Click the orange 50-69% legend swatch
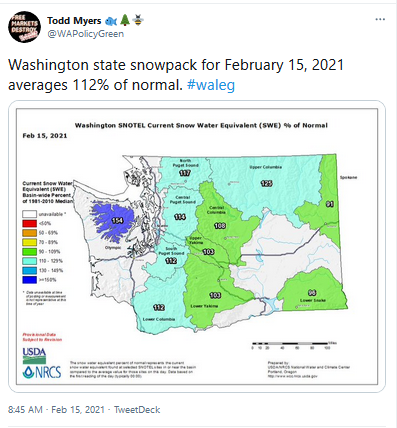The width and height of the screenshot is (397, 428). pos(29,233)
